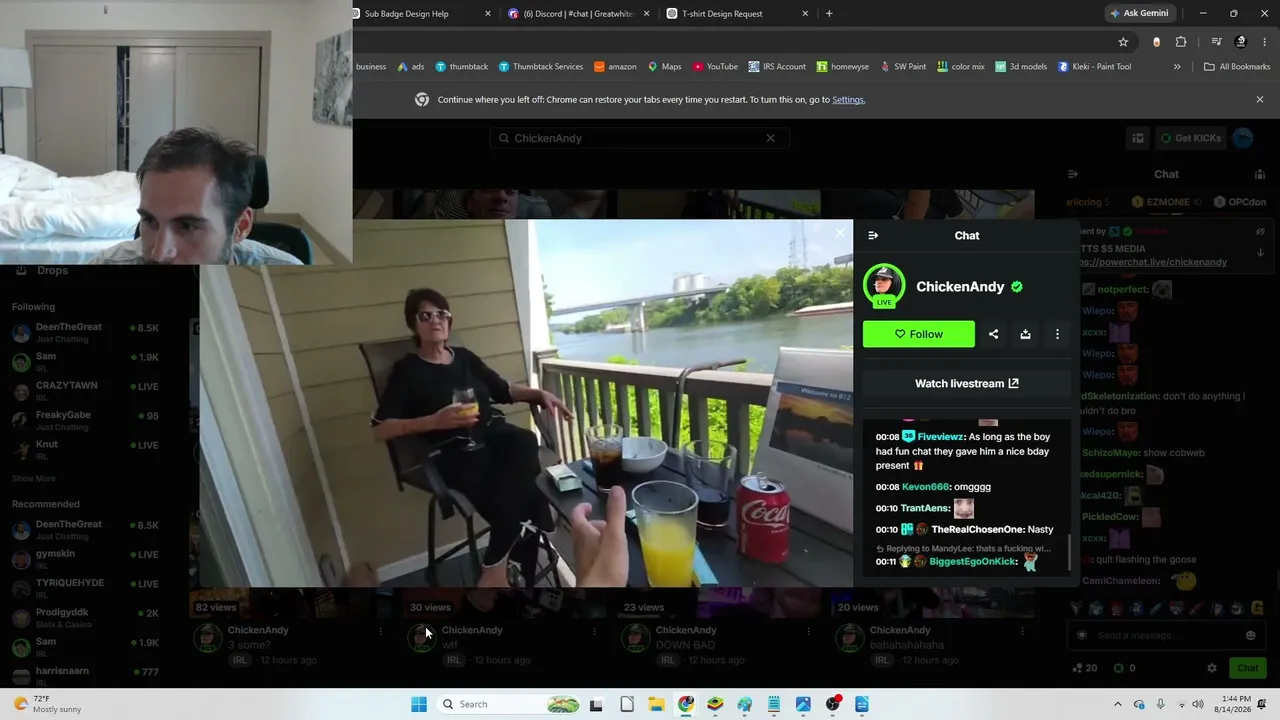Open the OBS Studio taskbar icon
The image size is (1280, 720).
(833, 704)
